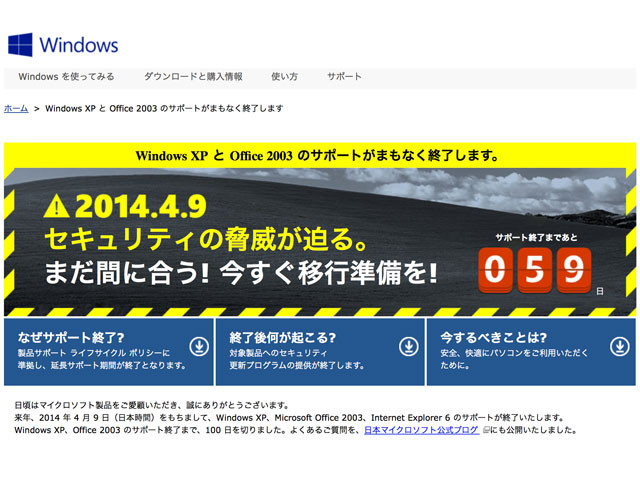Click the paragraph line starting '来年、2014 年 4 月 9 日'

pyautogui.click(x=289, y=418)
